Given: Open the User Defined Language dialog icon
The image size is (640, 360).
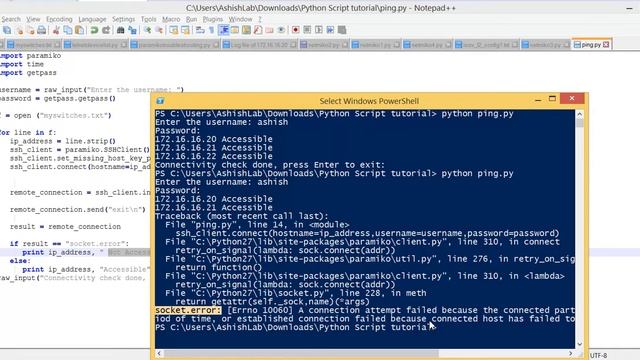Looking at the screenshot, I should [x=235, y=30].
